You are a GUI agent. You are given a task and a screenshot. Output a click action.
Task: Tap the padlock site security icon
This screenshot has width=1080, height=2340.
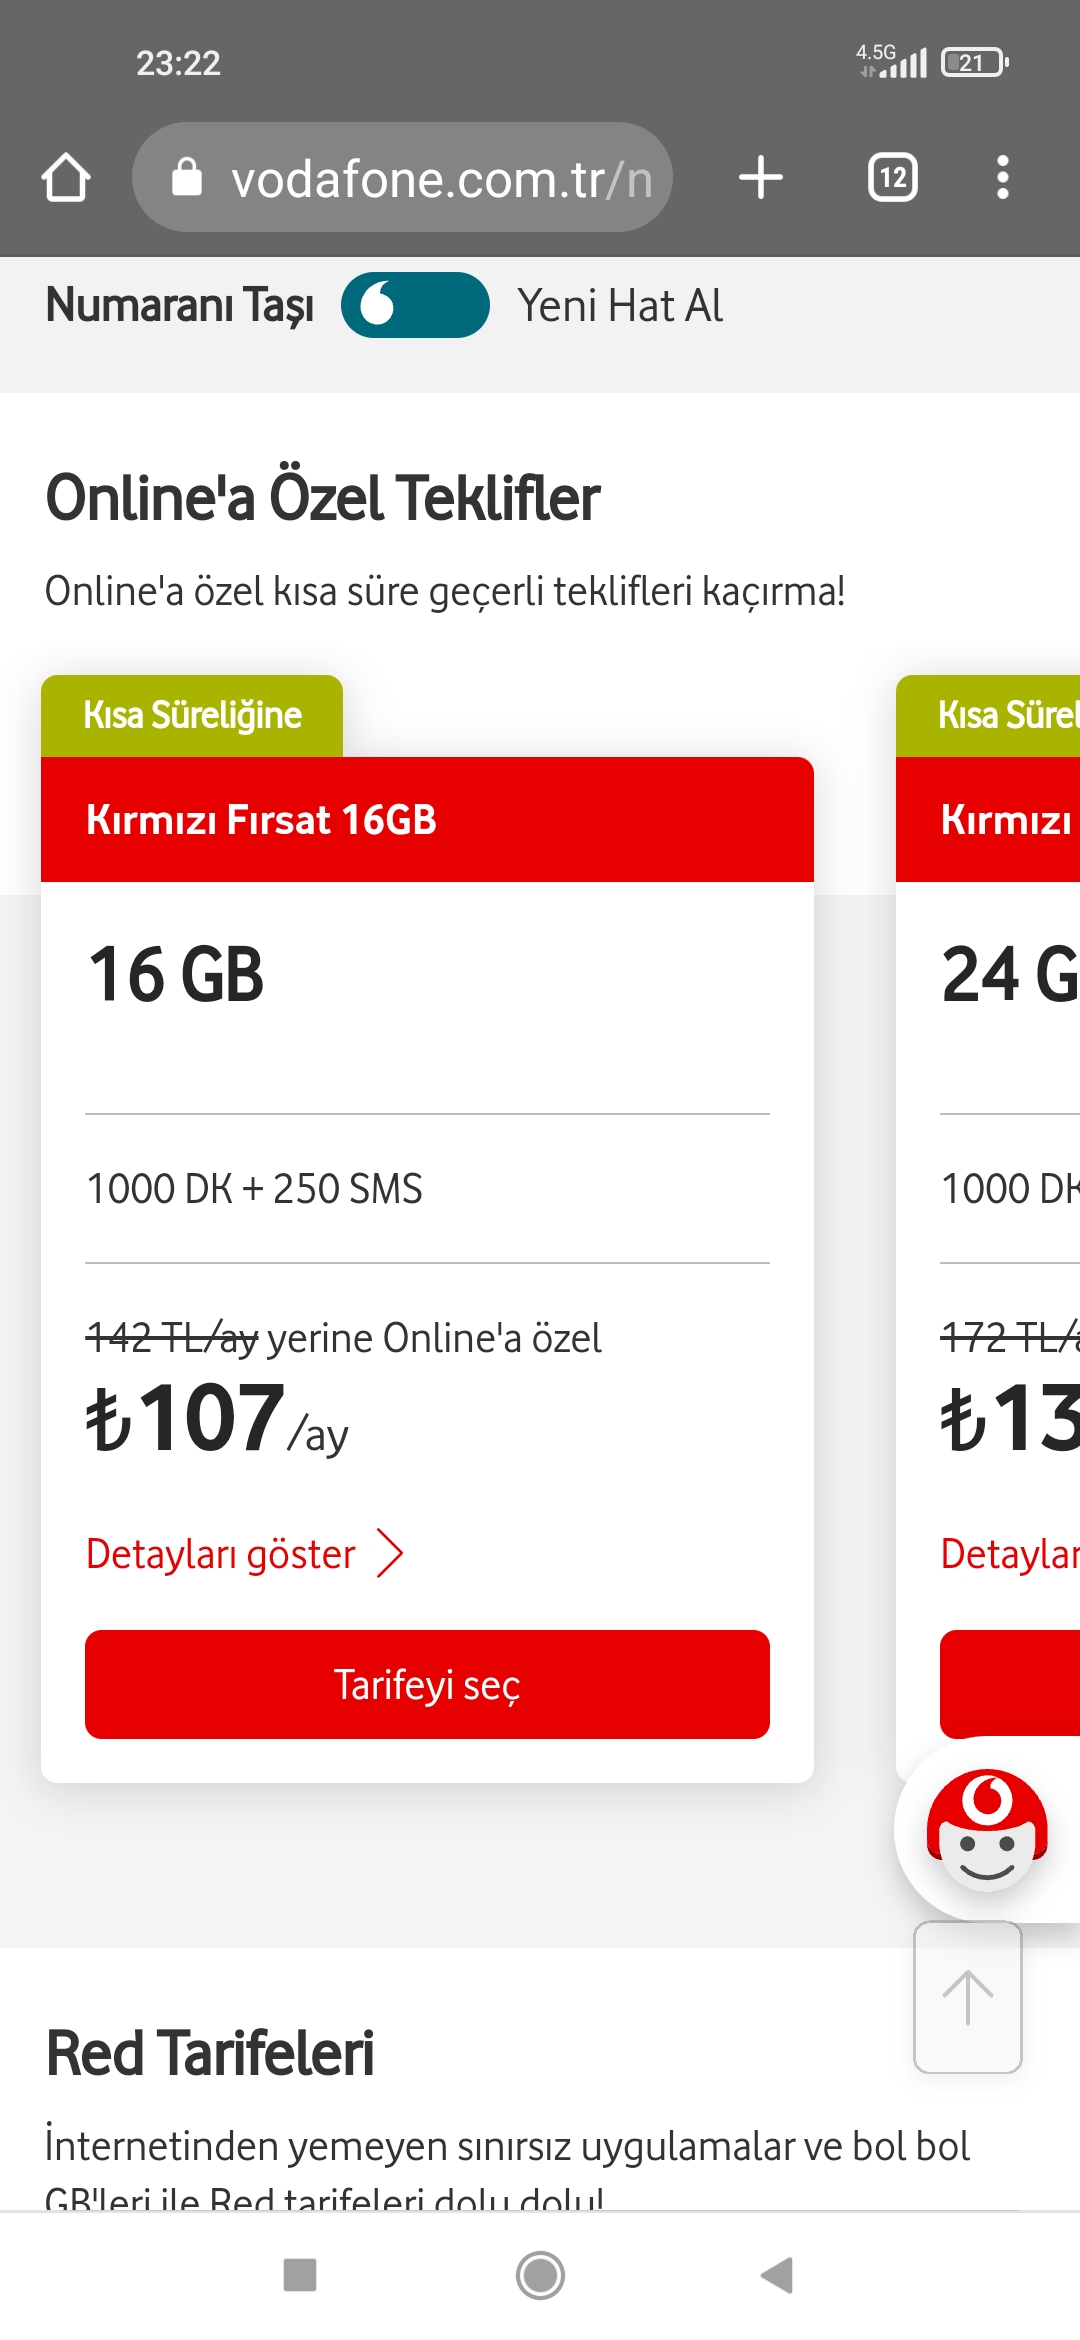(x=187, y=178)
